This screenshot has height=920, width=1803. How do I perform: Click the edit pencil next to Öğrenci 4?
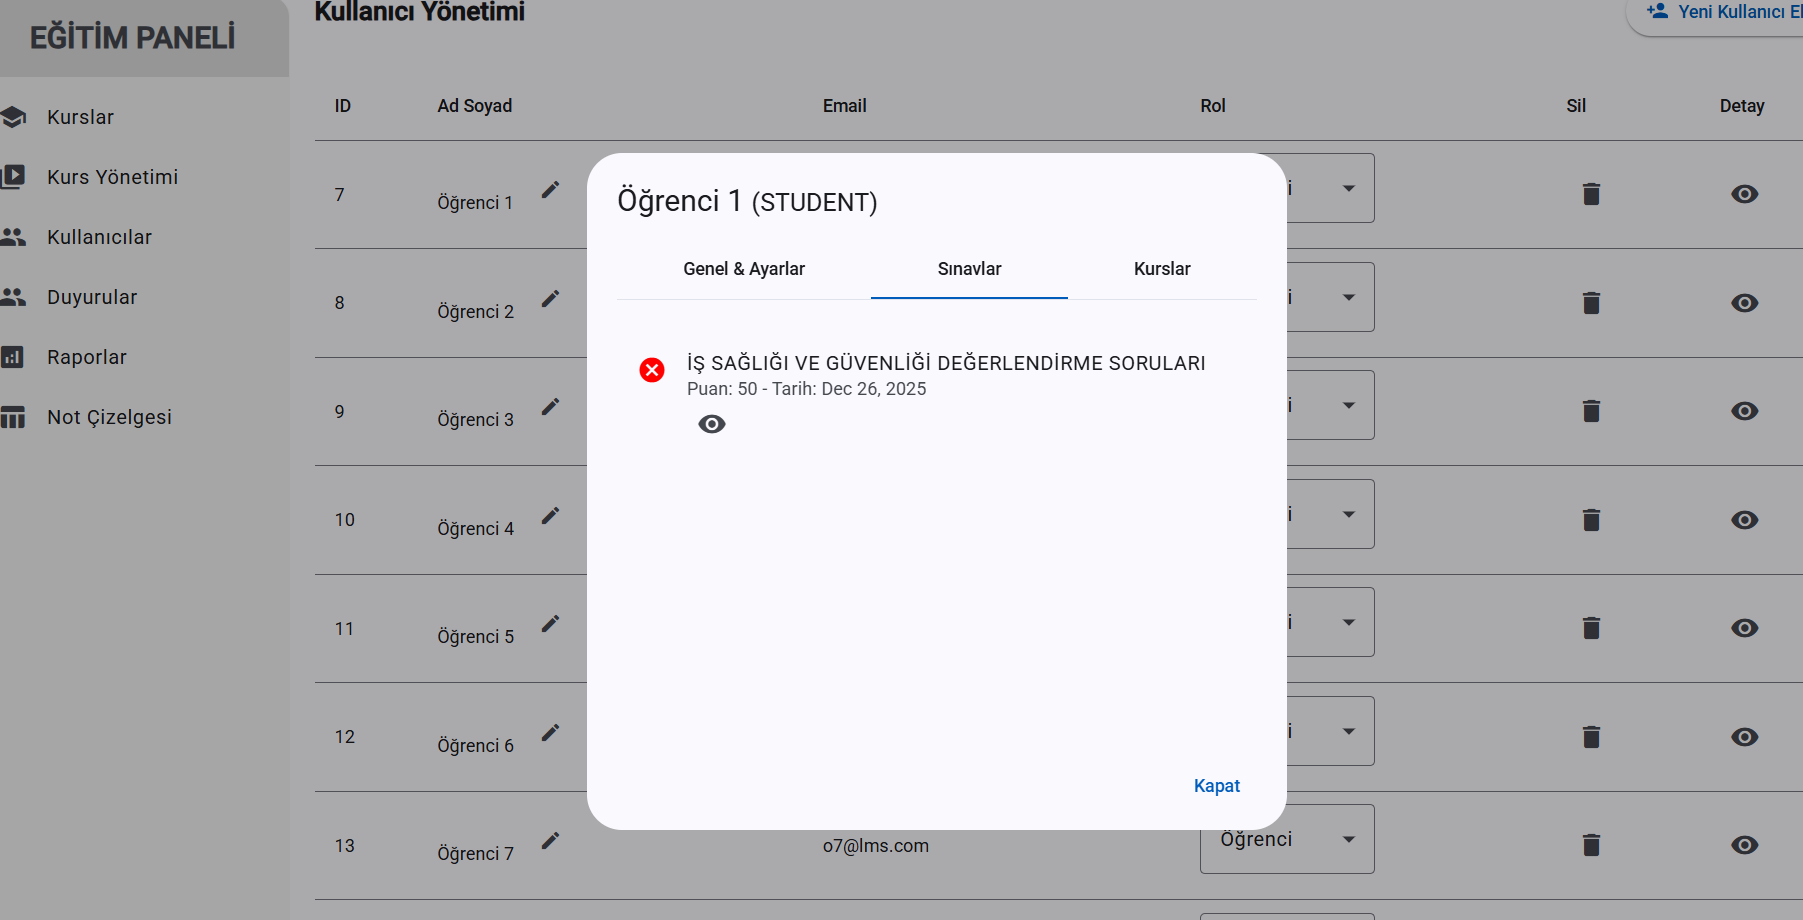[x=550, y=516]
